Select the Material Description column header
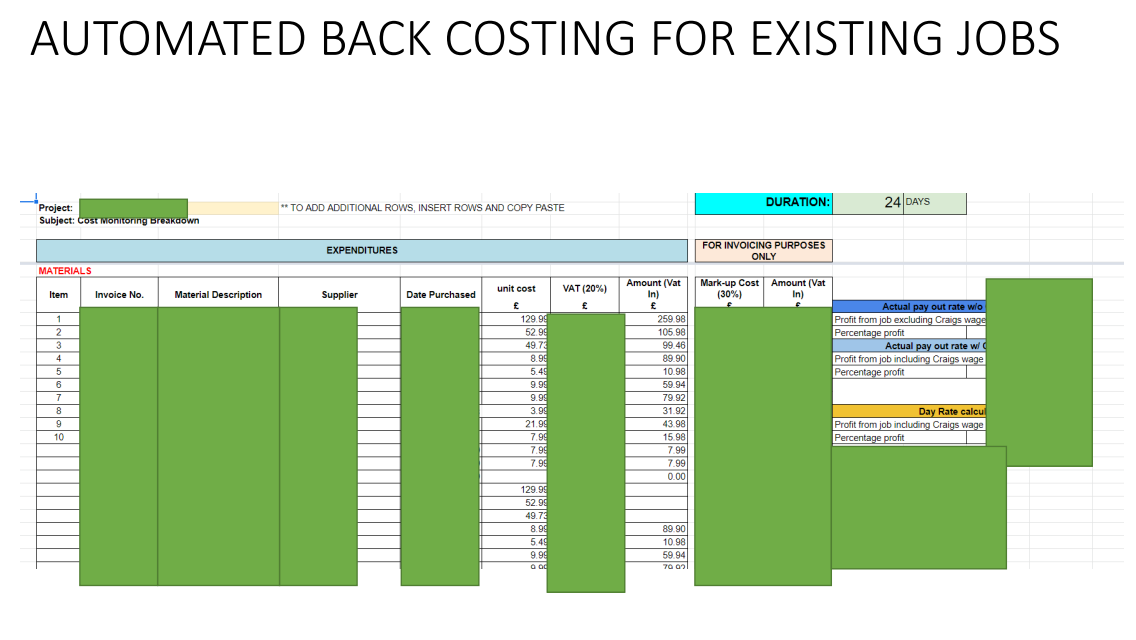The image size is (1136, 640). [218, 295]
